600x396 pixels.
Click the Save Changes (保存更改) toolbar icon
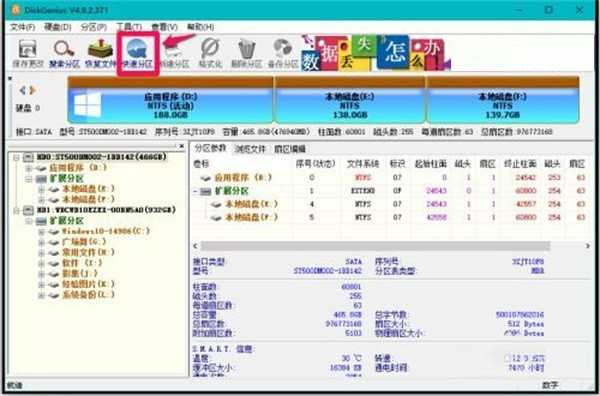click(27, 53)
